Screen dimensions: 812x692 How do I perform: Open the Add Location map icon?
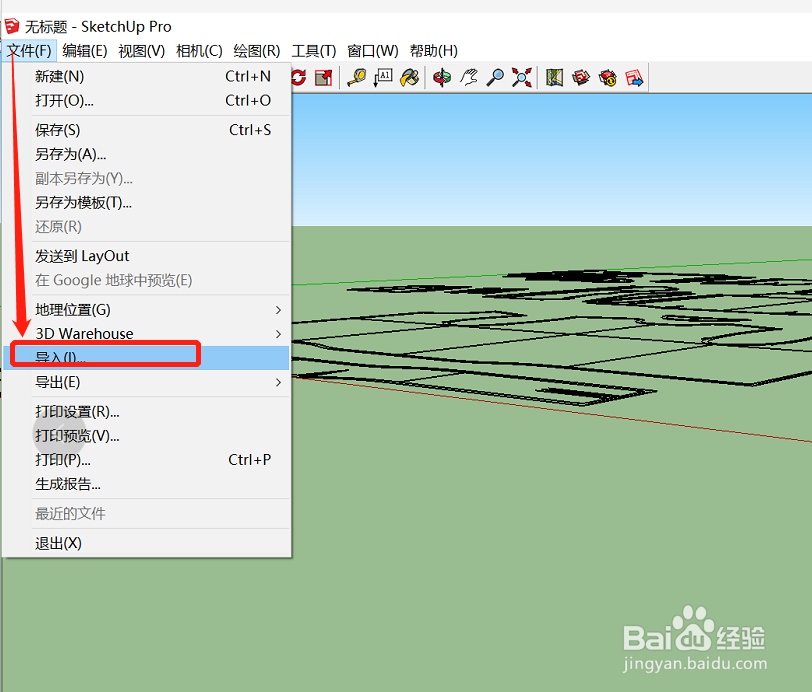(554, 78)
